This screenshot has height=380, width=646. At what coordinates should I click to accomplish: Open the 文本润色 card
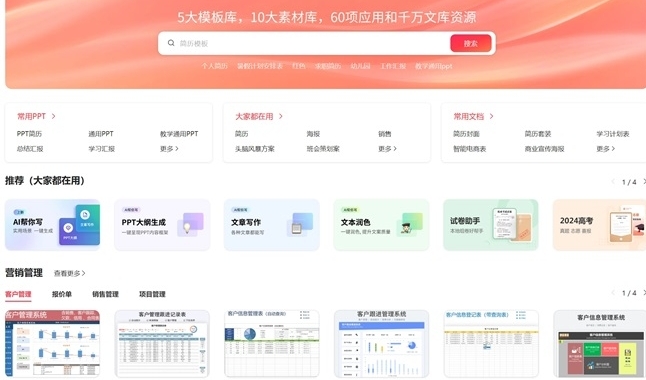coord(381,225)
